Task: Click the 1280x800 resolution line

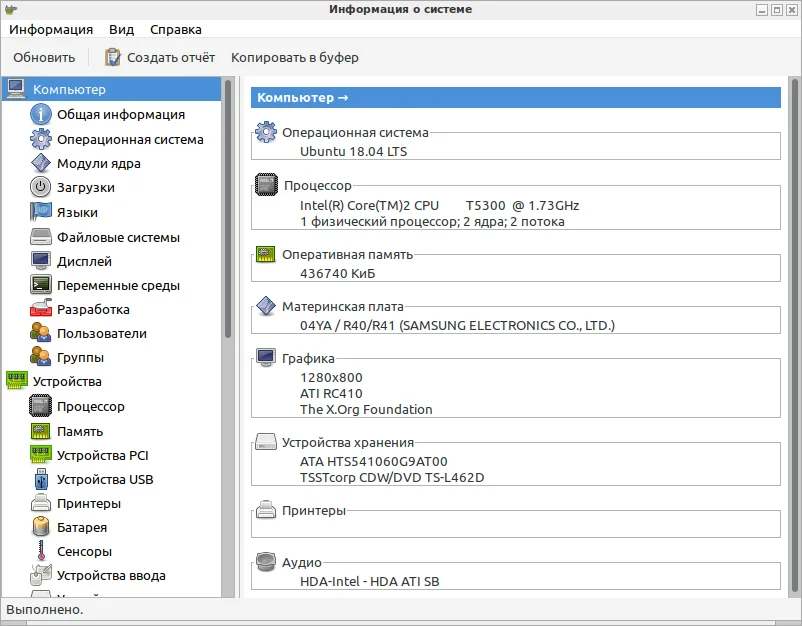Action: click(331, 377)
